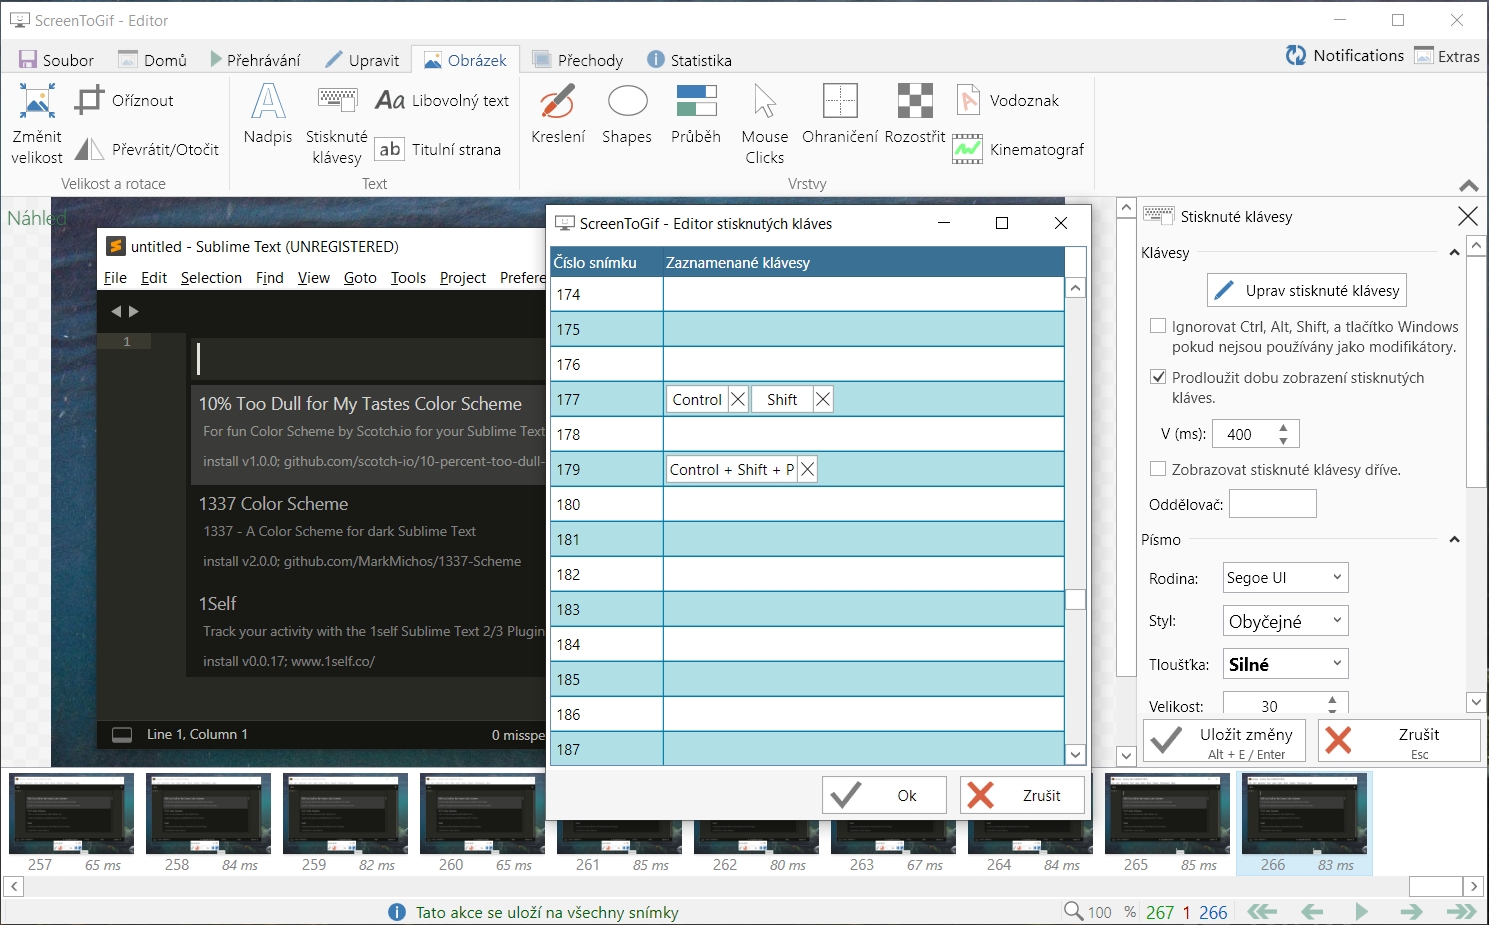Switch to the Domů tab
This screenshot has width=1489, height=925.
click(x=153, y=60)
